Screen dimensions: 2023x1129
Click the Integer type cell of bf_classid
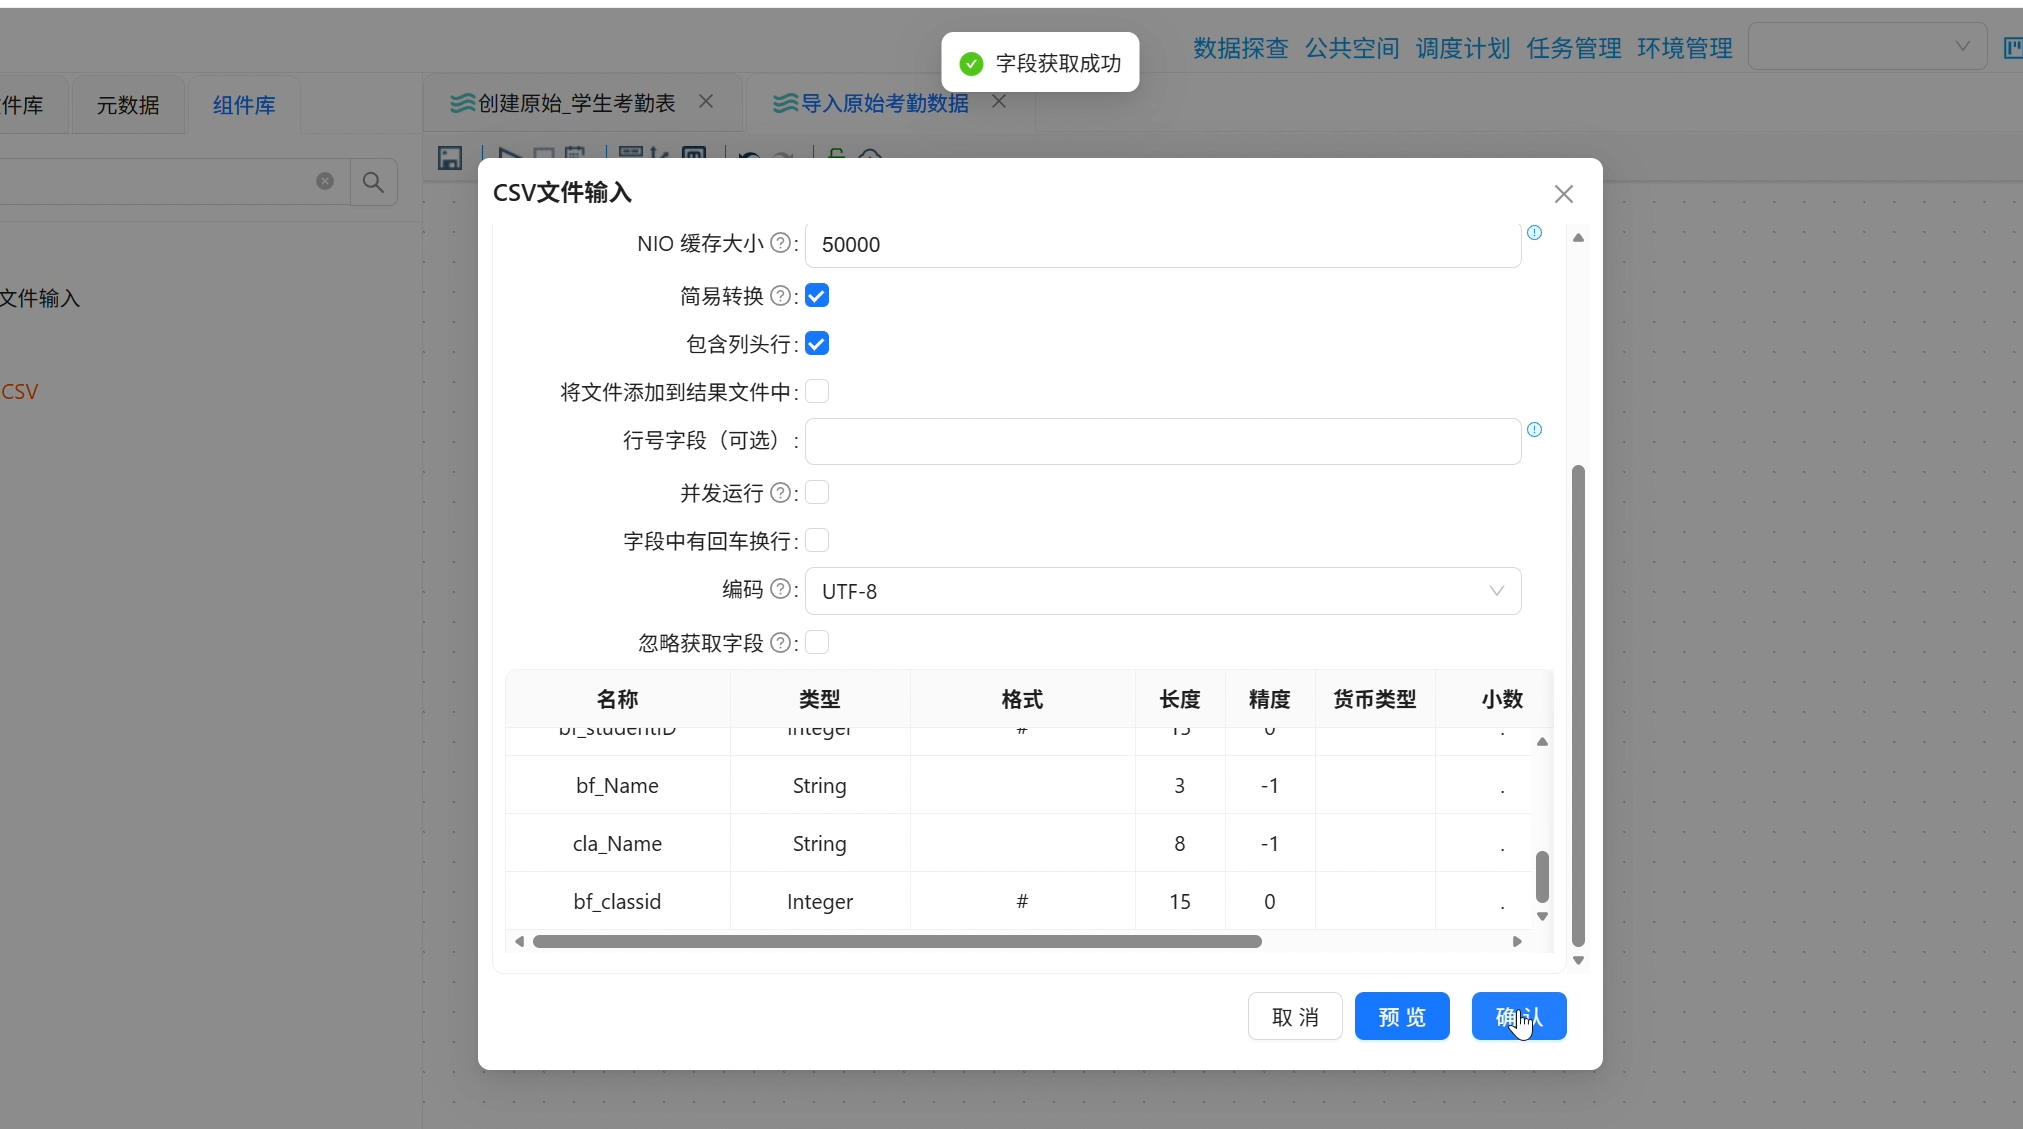[x=820, y=902]
